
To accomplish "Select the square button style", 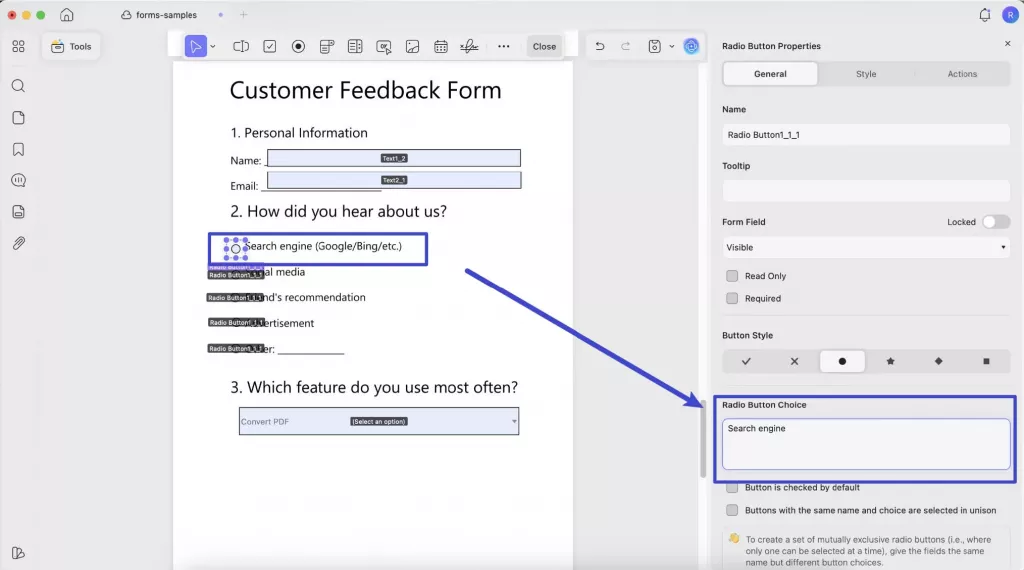I will [x=986, y=361].
